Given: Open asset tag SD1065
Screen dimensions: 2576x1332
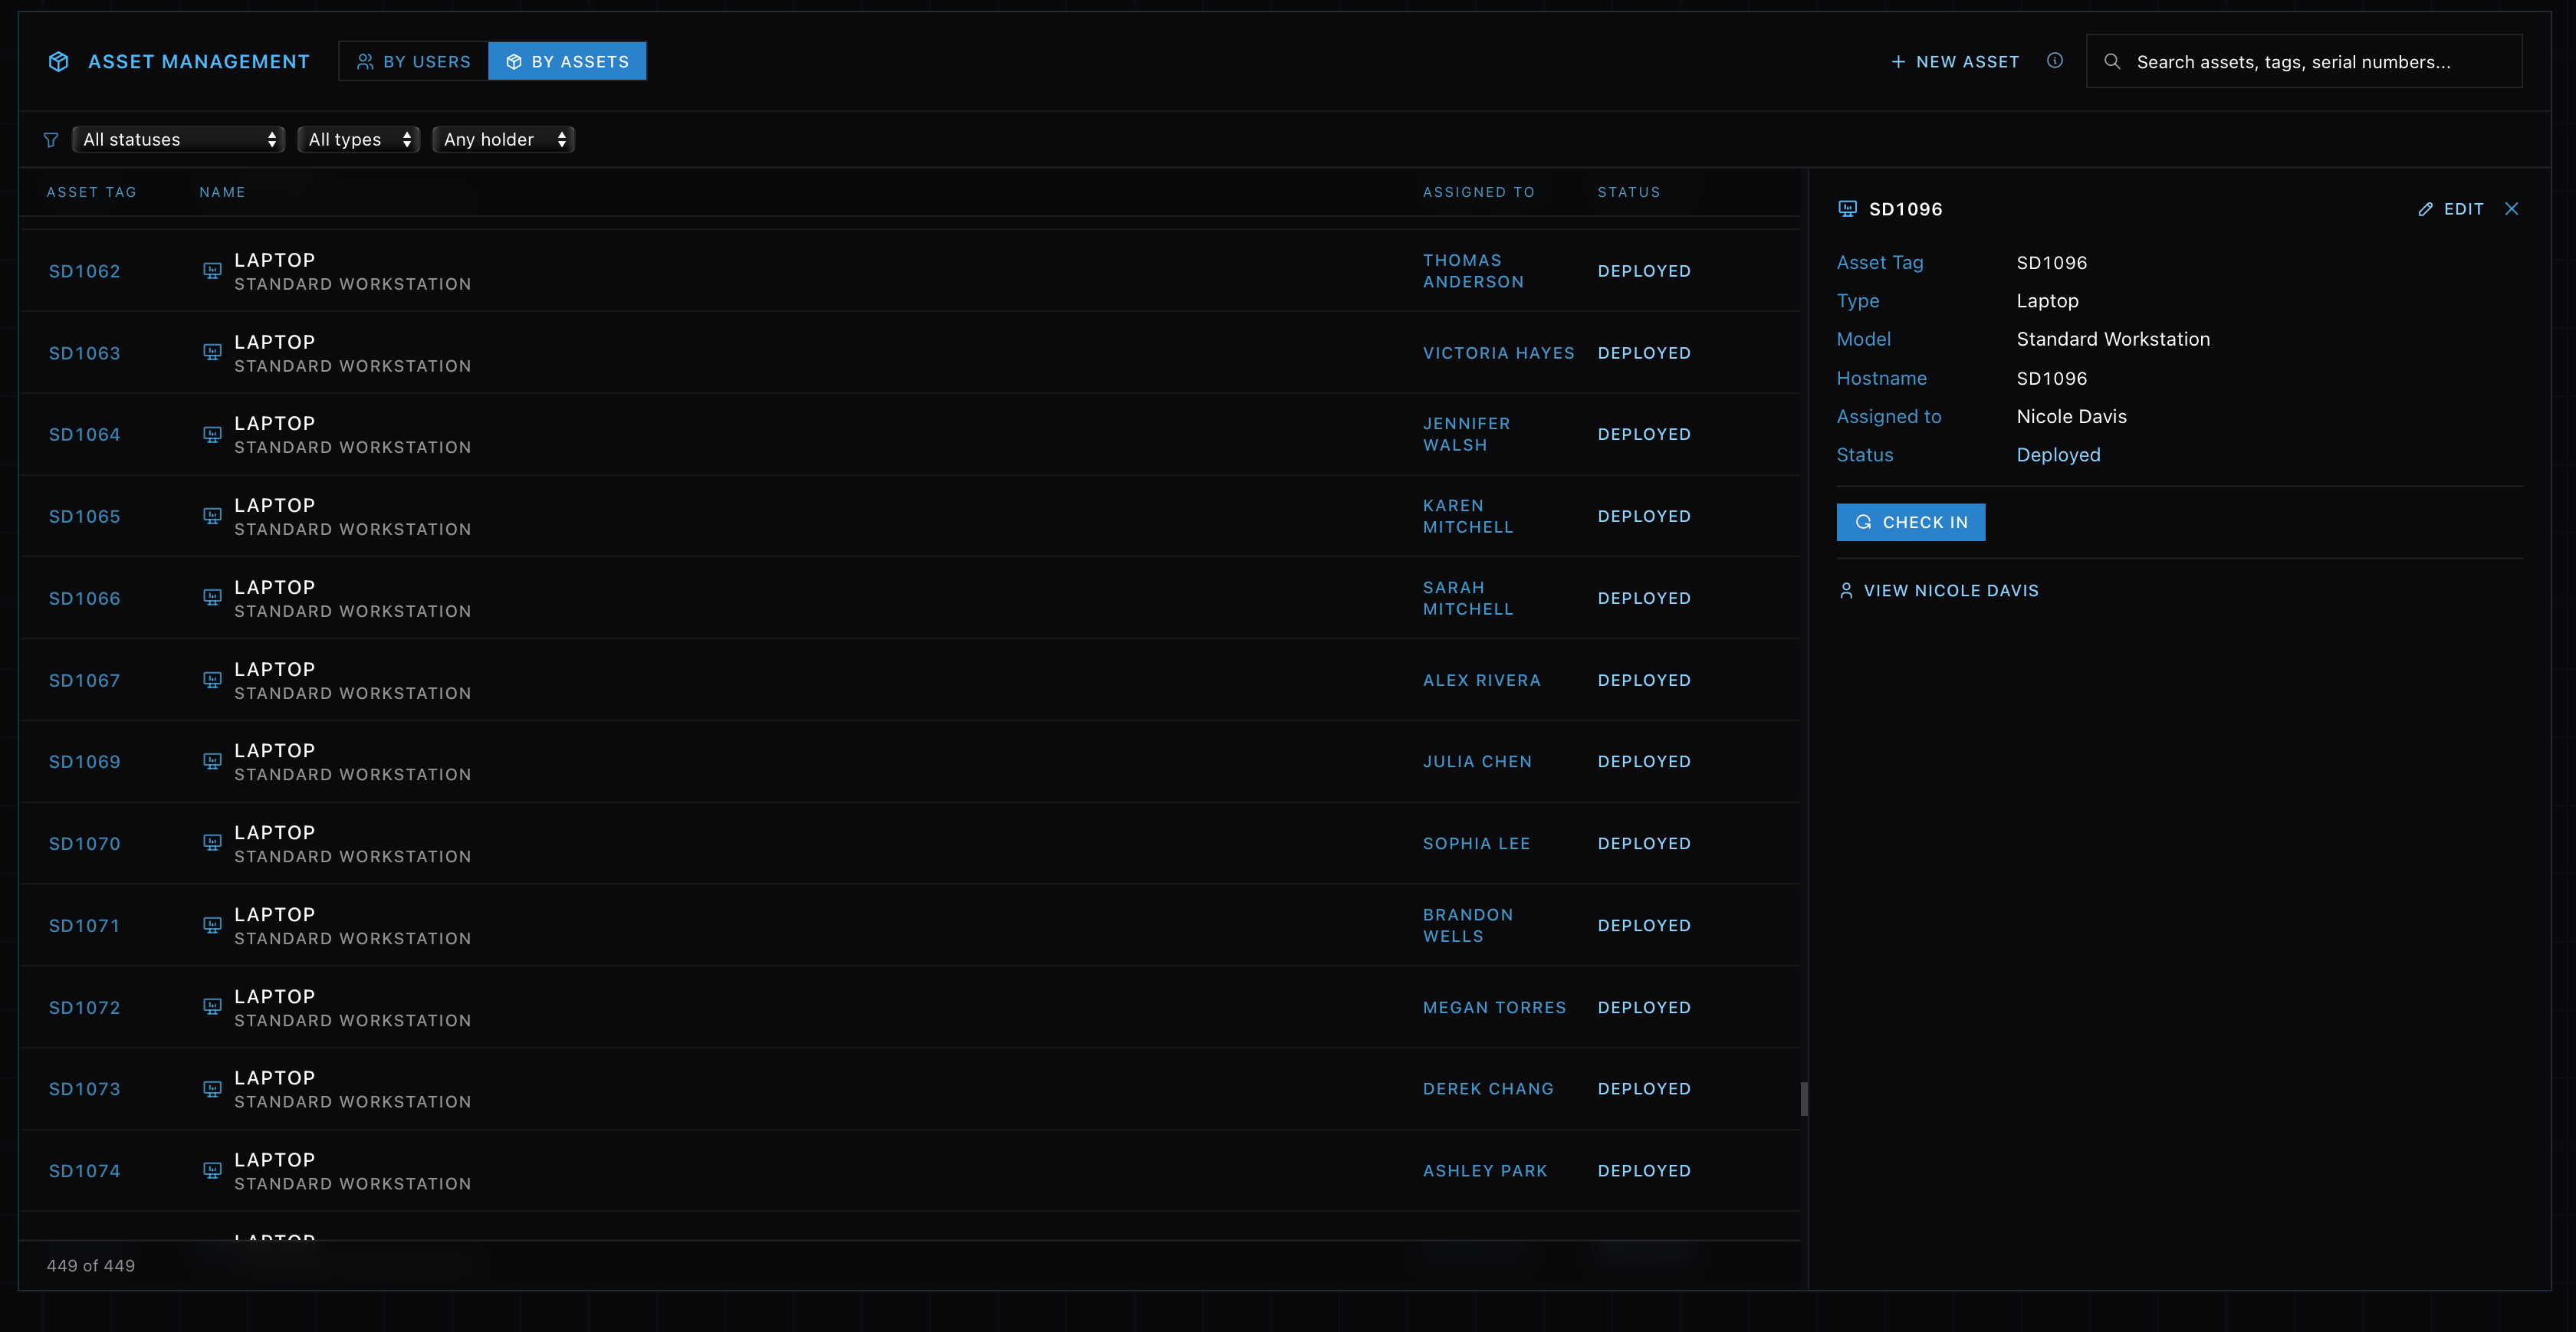Looking at the screenshot, I should 84,517.
